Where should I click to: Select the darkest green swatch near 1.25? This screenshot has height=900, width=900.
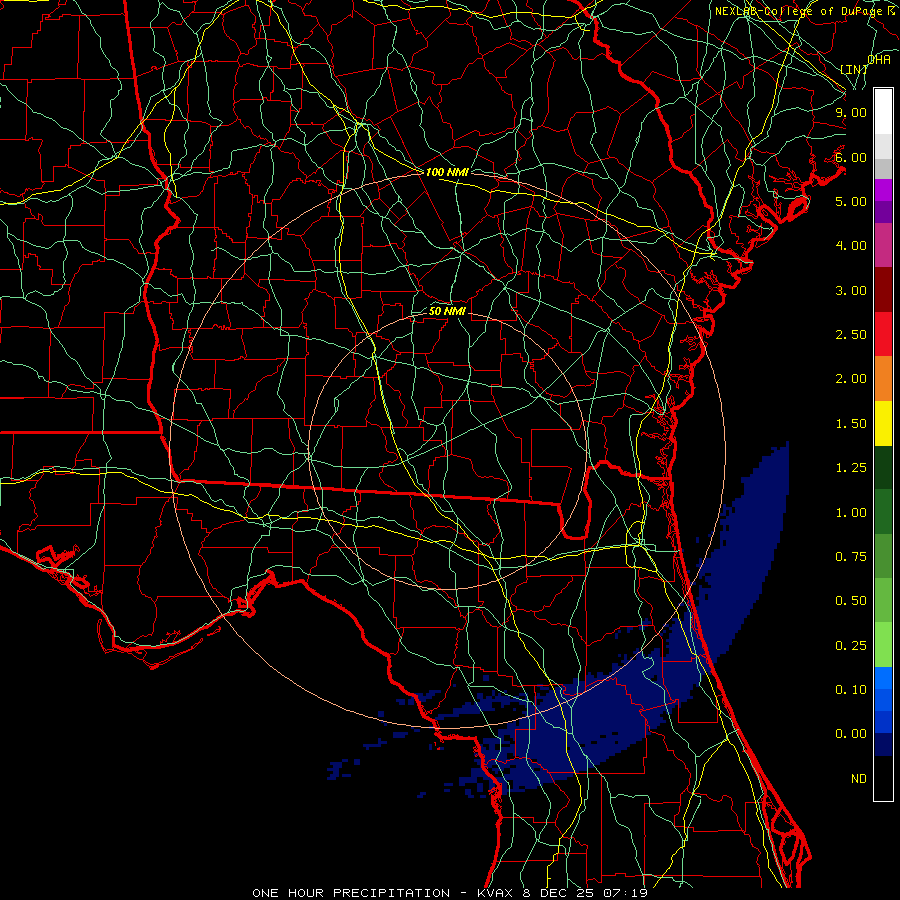coord(883,467)
